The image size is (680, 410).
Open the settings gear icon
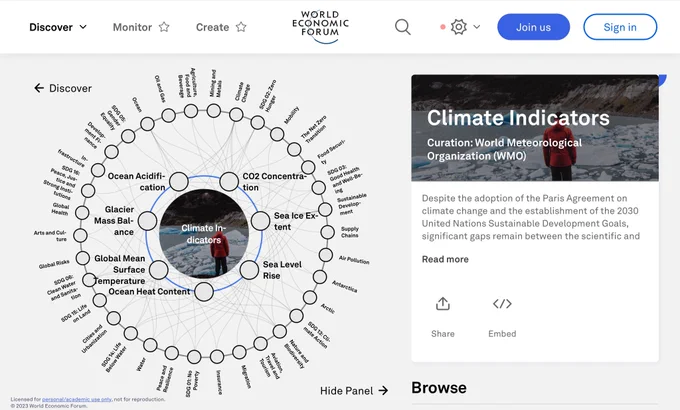tap(458, 27)
